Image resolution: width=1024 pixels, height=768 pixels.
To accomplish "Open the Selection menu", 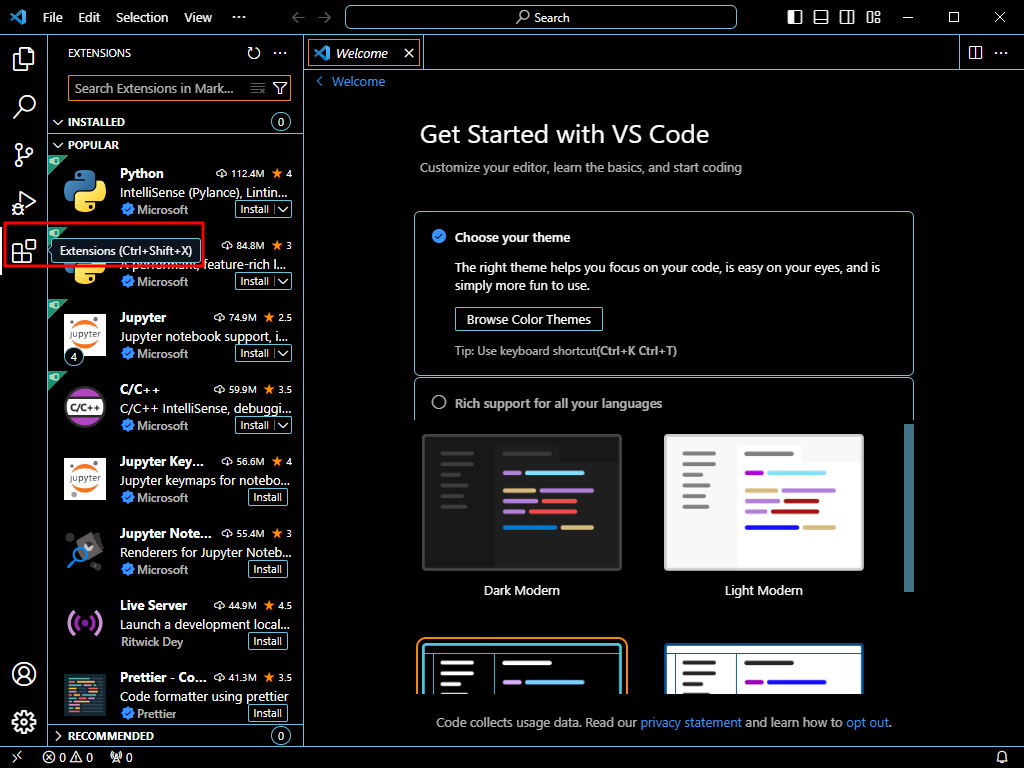I will (142, 18).
